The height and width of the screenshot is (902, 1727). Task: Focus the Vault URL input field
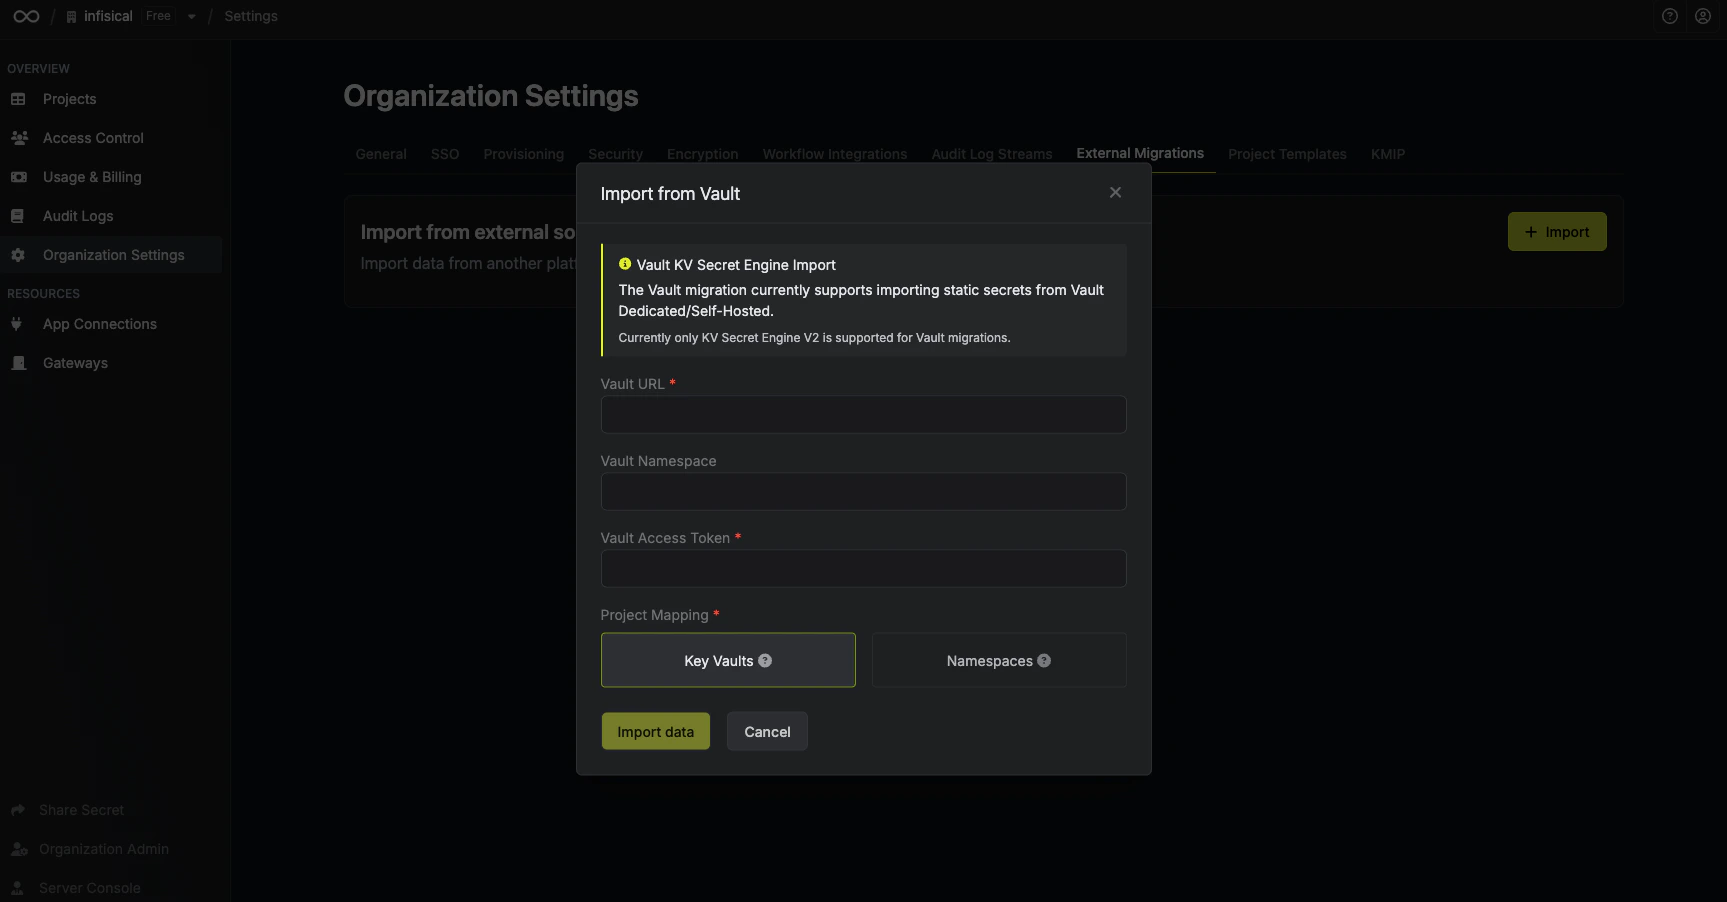tap(864, 414)
